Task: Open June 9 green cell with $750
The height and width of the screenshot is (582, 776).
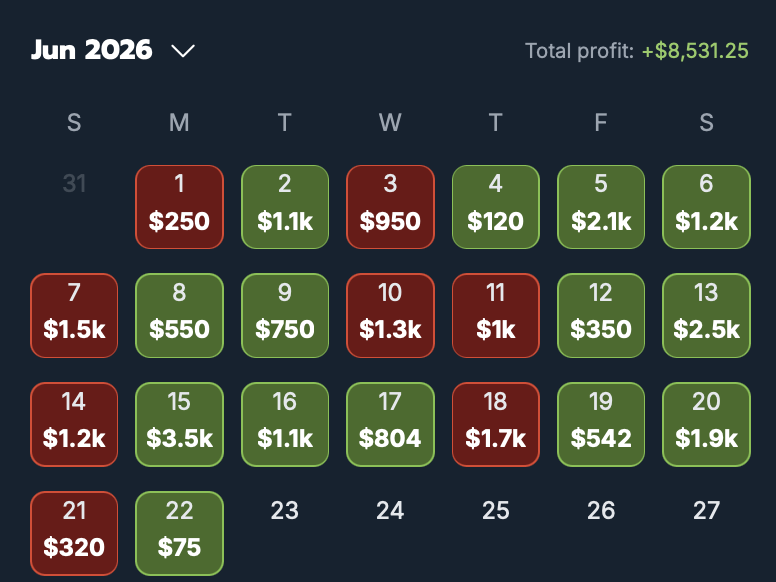Action: tap(285, 316)
